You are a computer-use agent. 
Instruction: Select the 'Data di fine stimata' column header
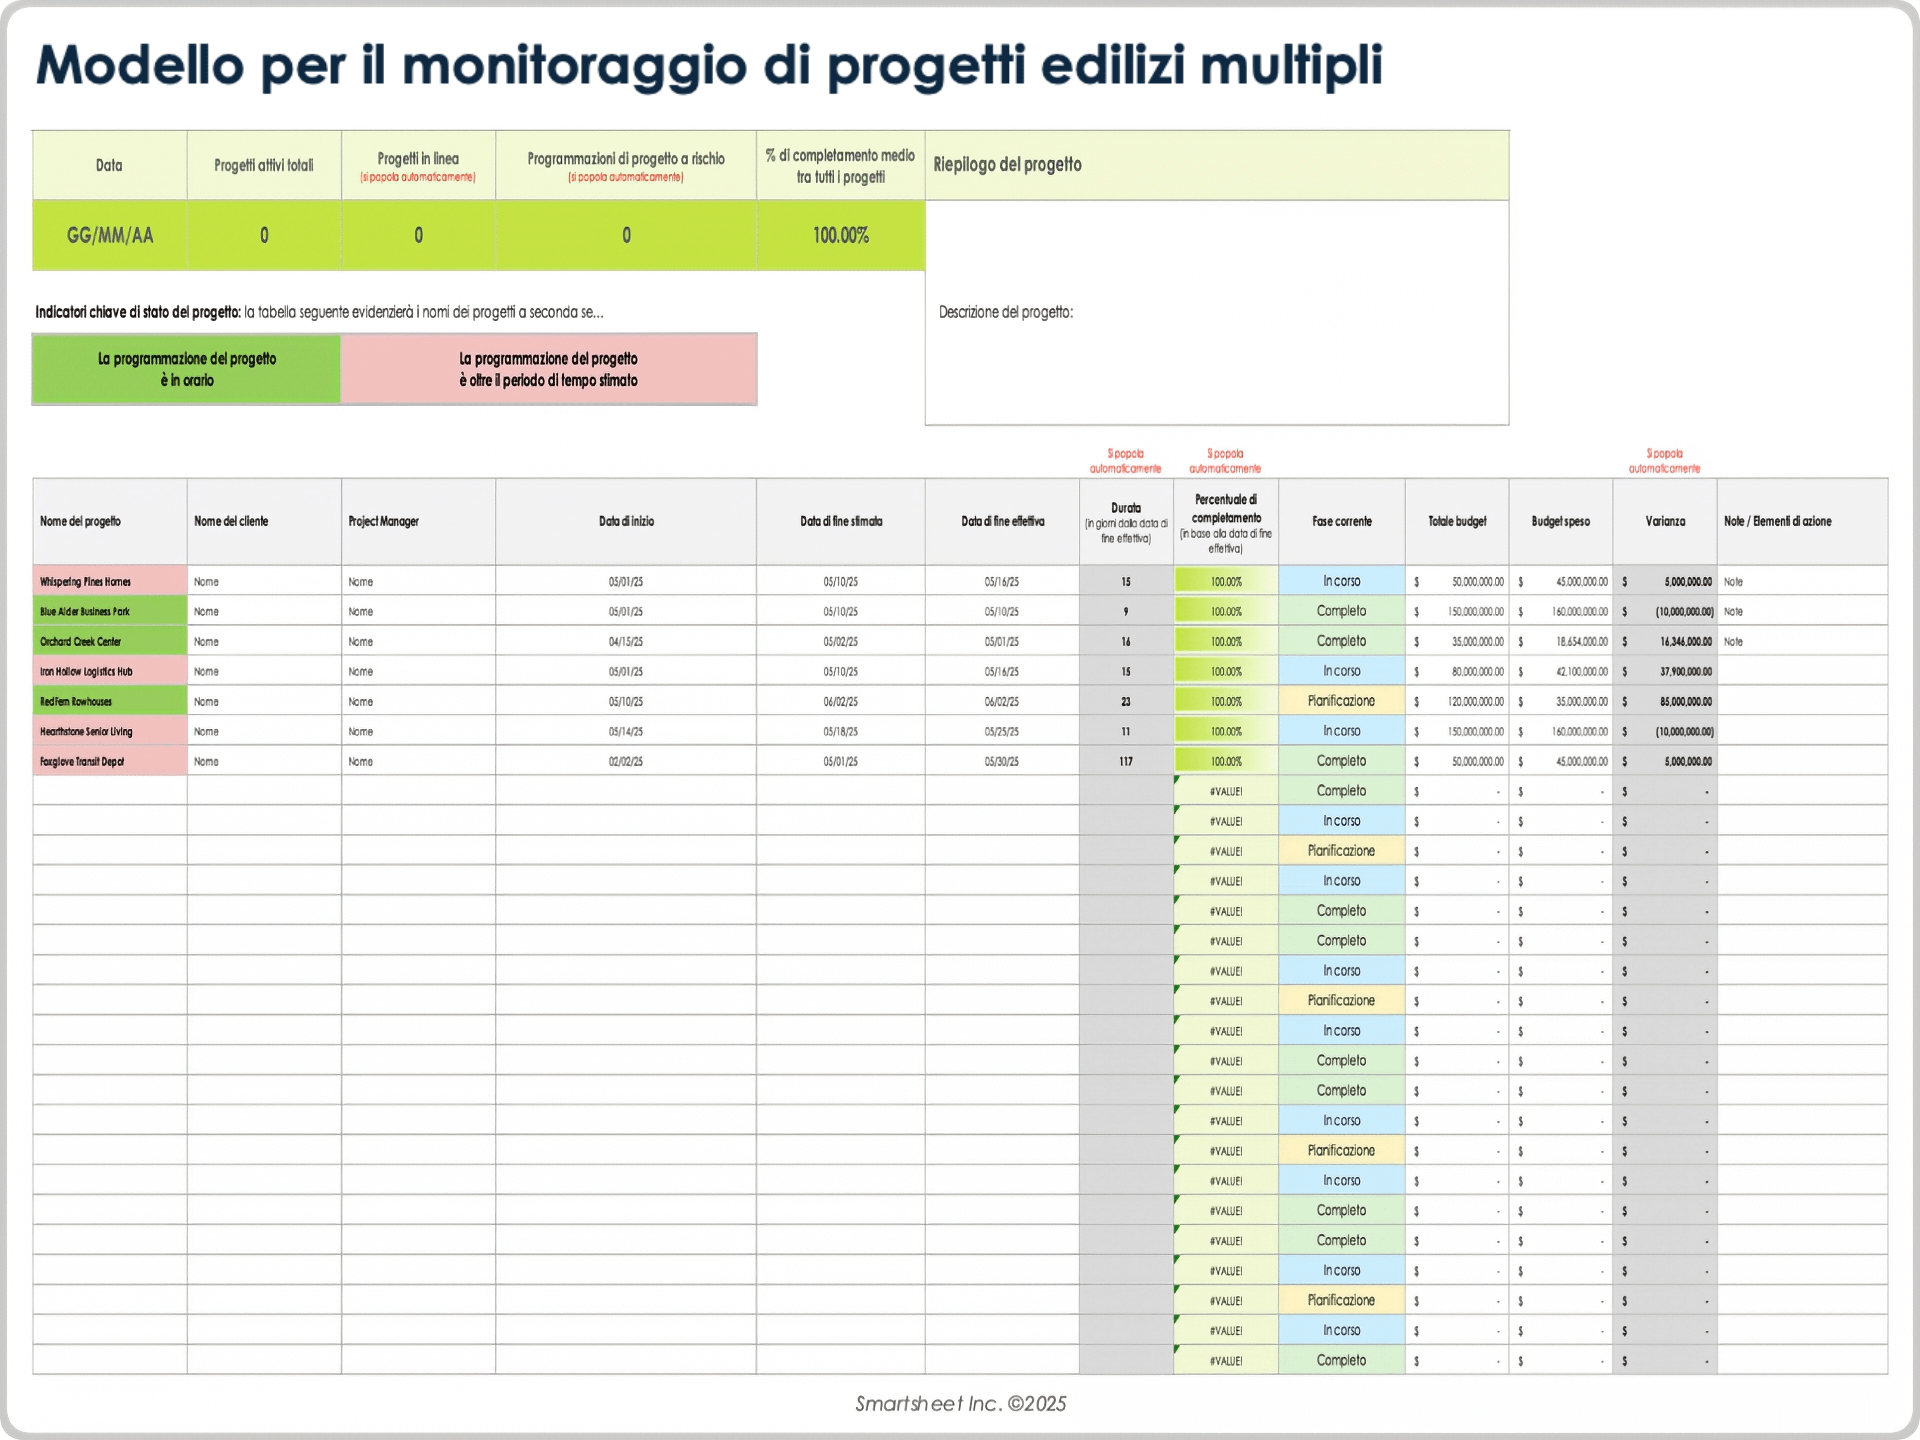click(x=841, y=521)
